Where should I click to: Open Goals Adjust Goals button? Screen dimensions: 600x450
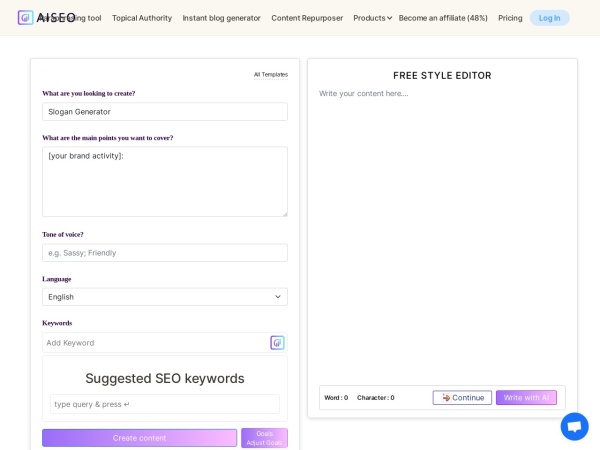[264, 438]
